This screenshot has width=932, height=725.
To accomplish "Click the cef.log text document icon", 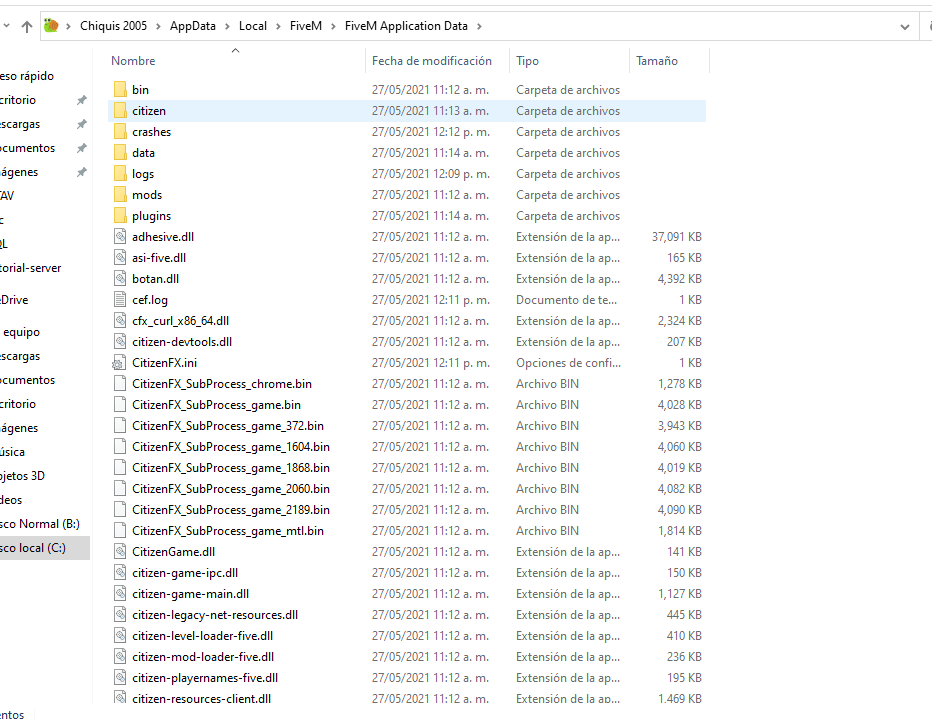I will [118, 299].
